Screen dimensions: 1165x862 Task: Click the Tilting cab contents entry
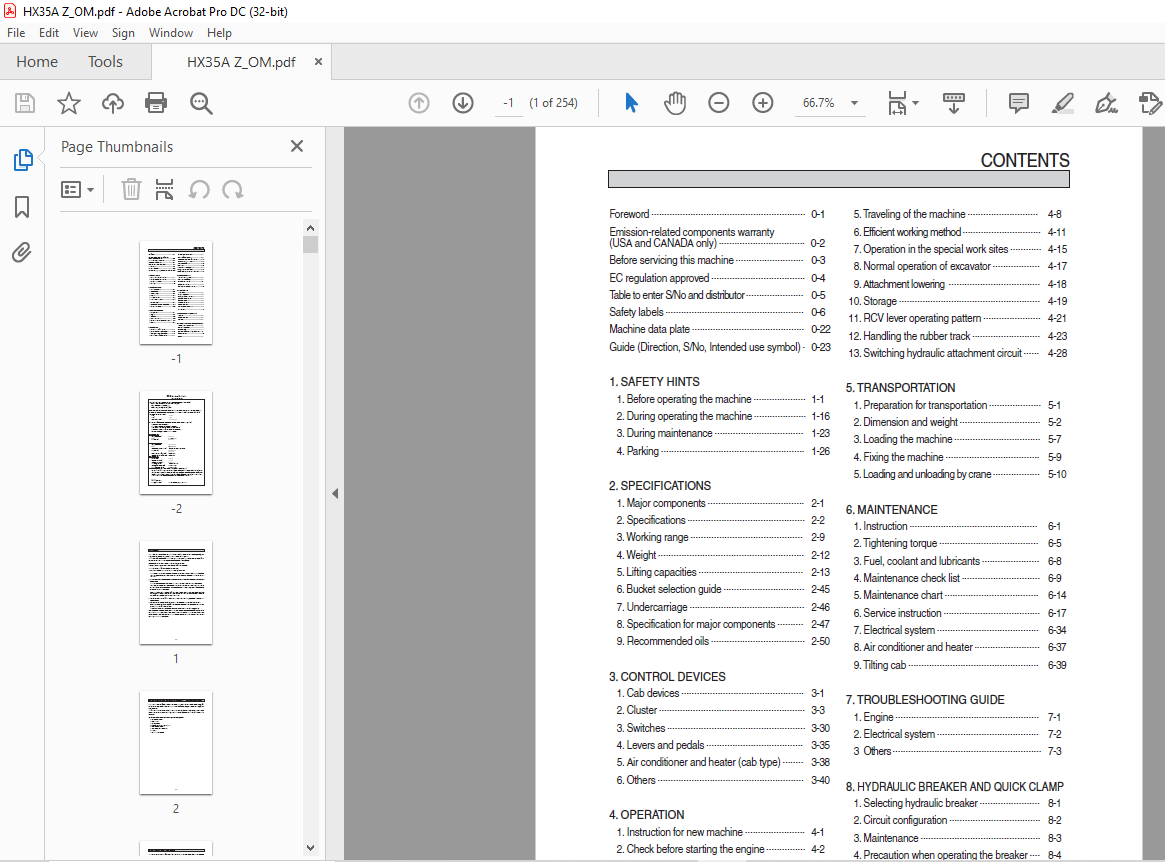pyautogui.click(x=959, y=665)
